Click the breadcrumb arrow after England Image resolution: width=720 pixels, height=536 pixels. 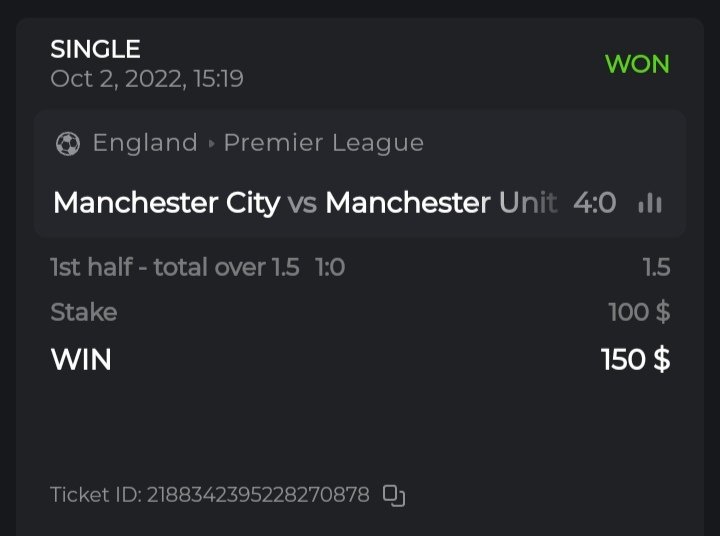tap(211, 144)
